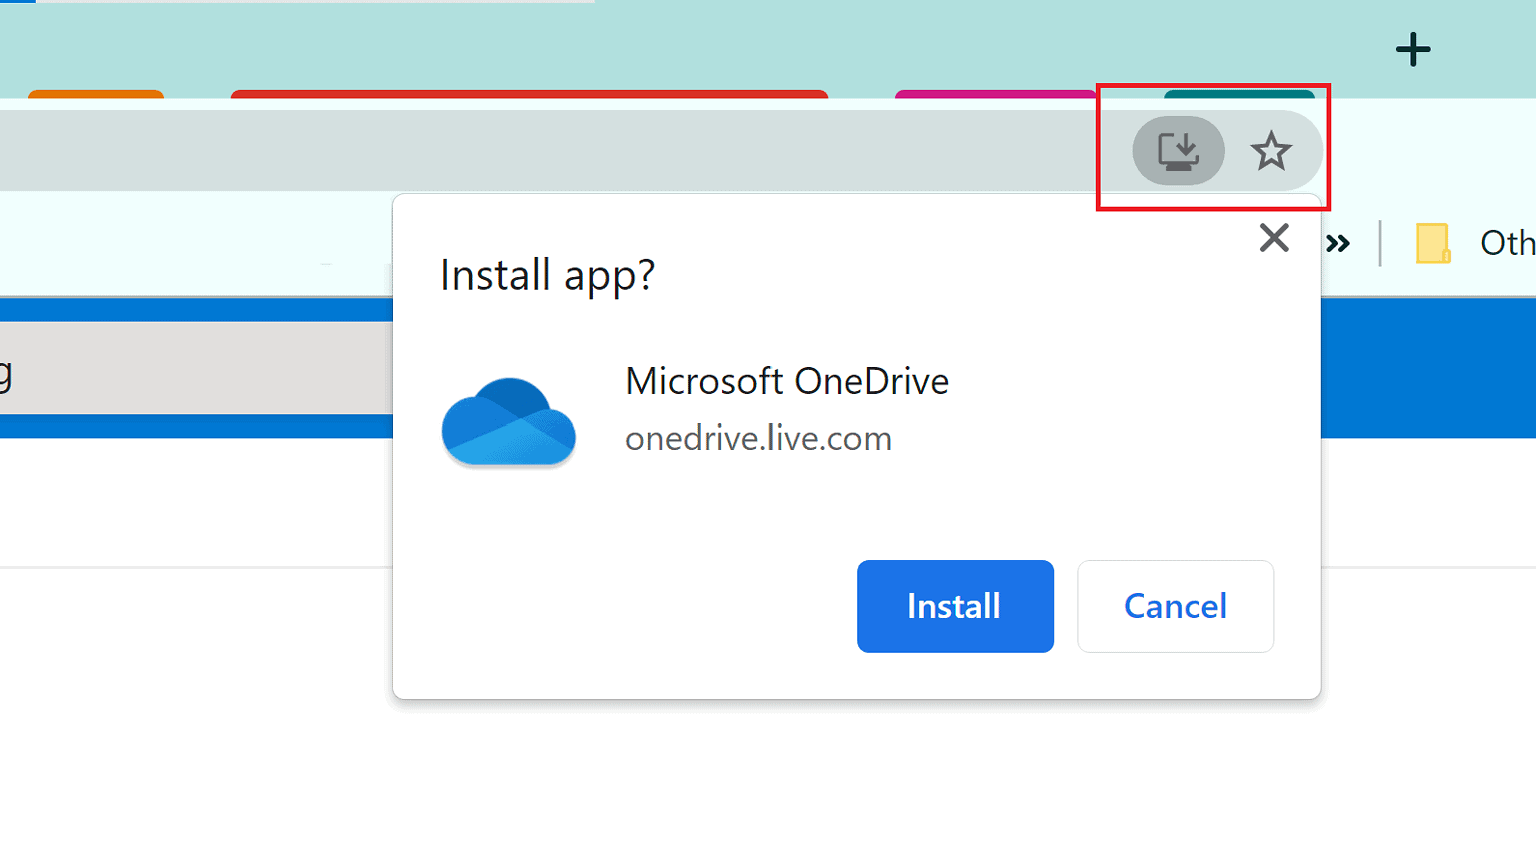
Task: Cancel the app installation
Action: click(x=1175, y=606)
